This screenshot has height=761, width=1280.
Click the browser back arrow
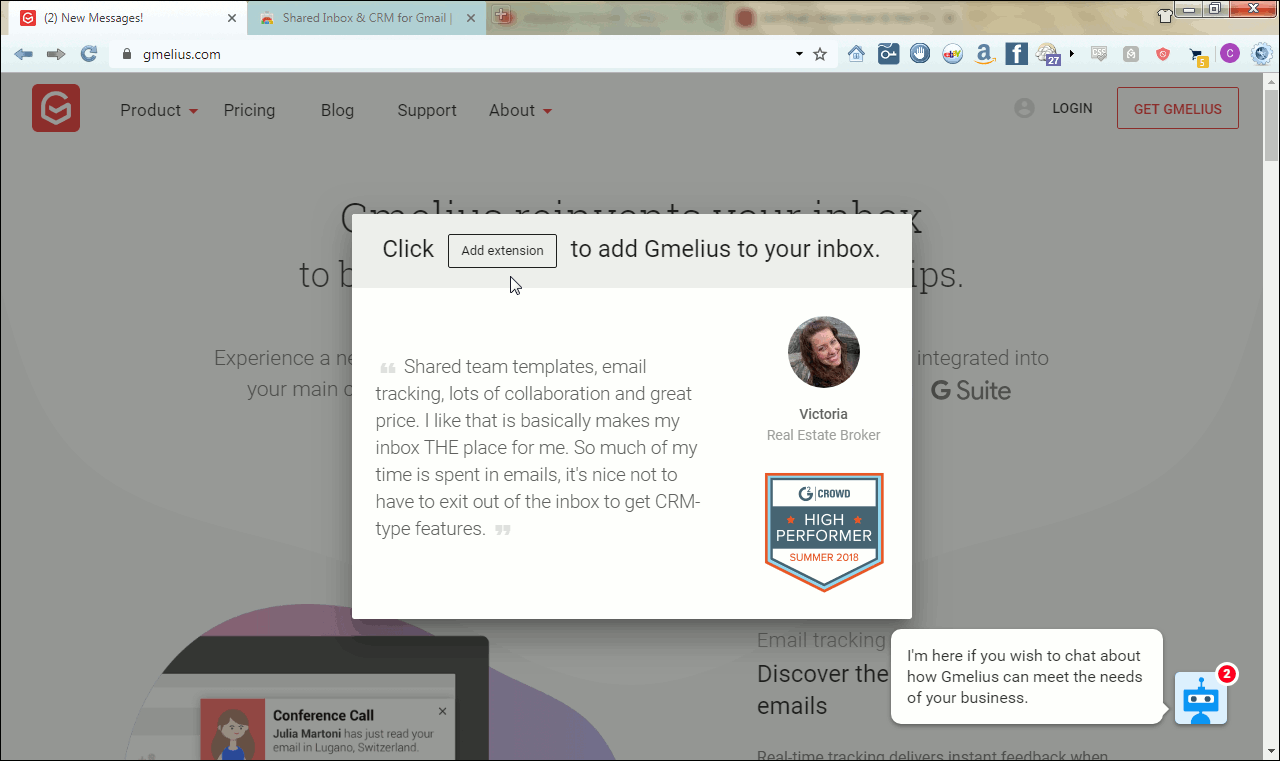(24, 54)
